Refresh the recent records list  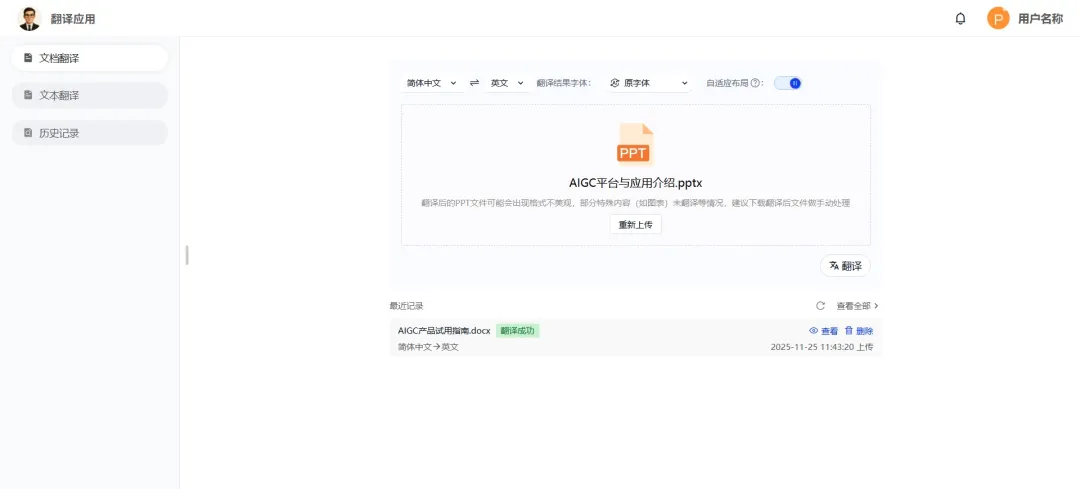point(820,306)
